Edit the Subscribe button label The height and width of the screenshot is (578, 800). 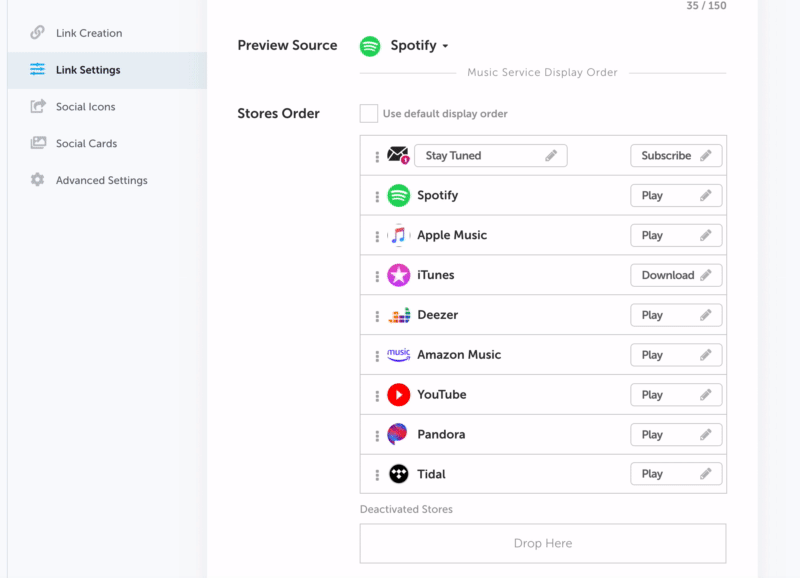[676, 156]
